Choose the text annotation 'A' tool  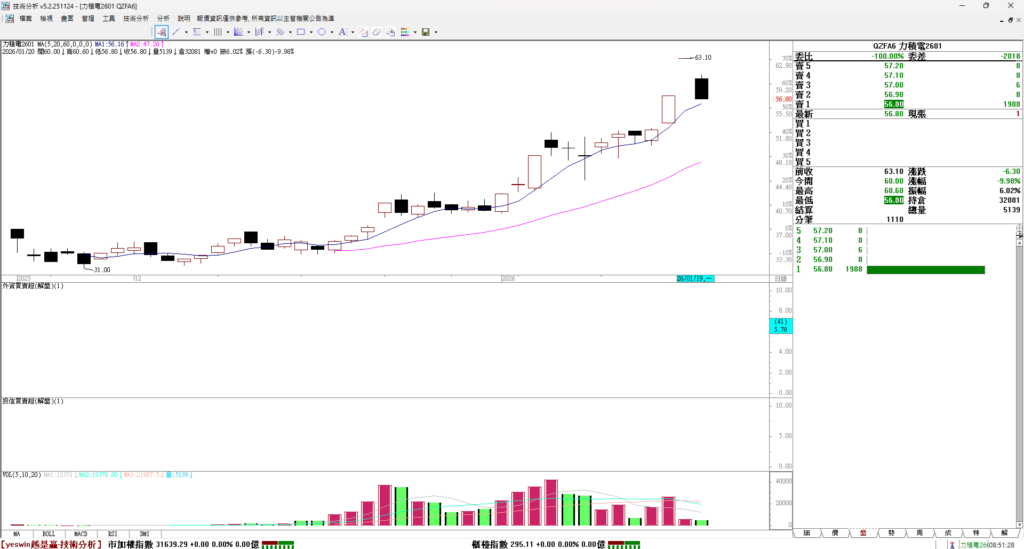[x=342, y=32]
